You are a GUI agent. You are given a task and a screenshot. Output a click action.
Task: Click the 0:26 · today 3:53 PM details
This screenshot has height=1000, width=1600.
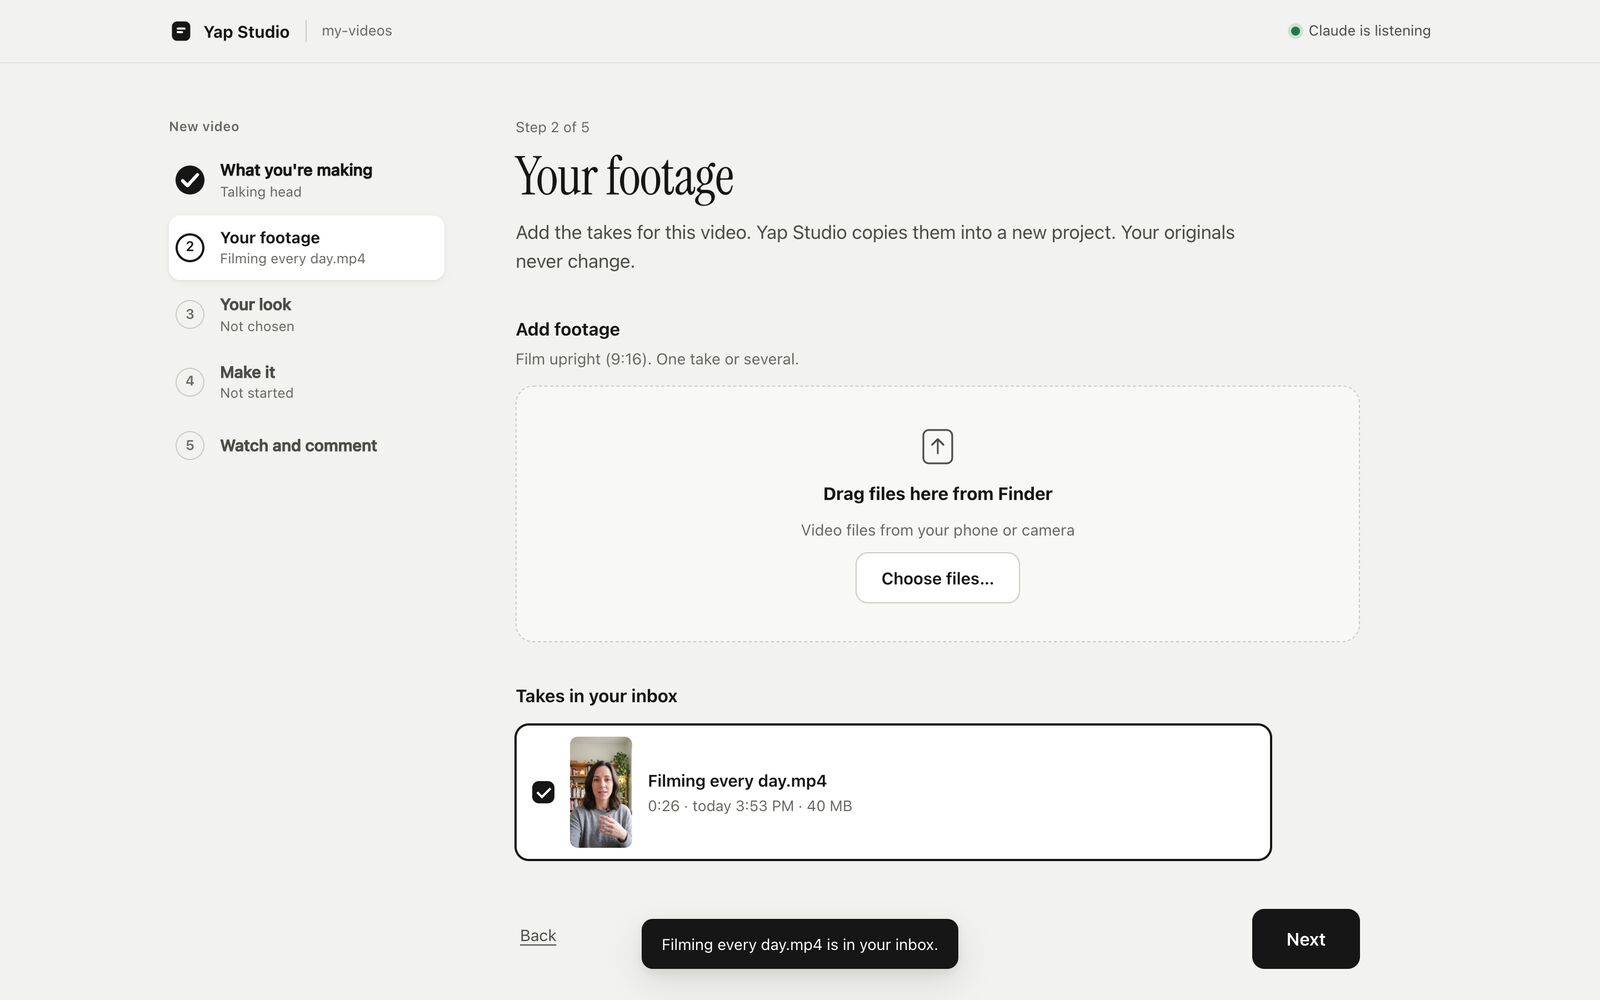coord(750,806)
